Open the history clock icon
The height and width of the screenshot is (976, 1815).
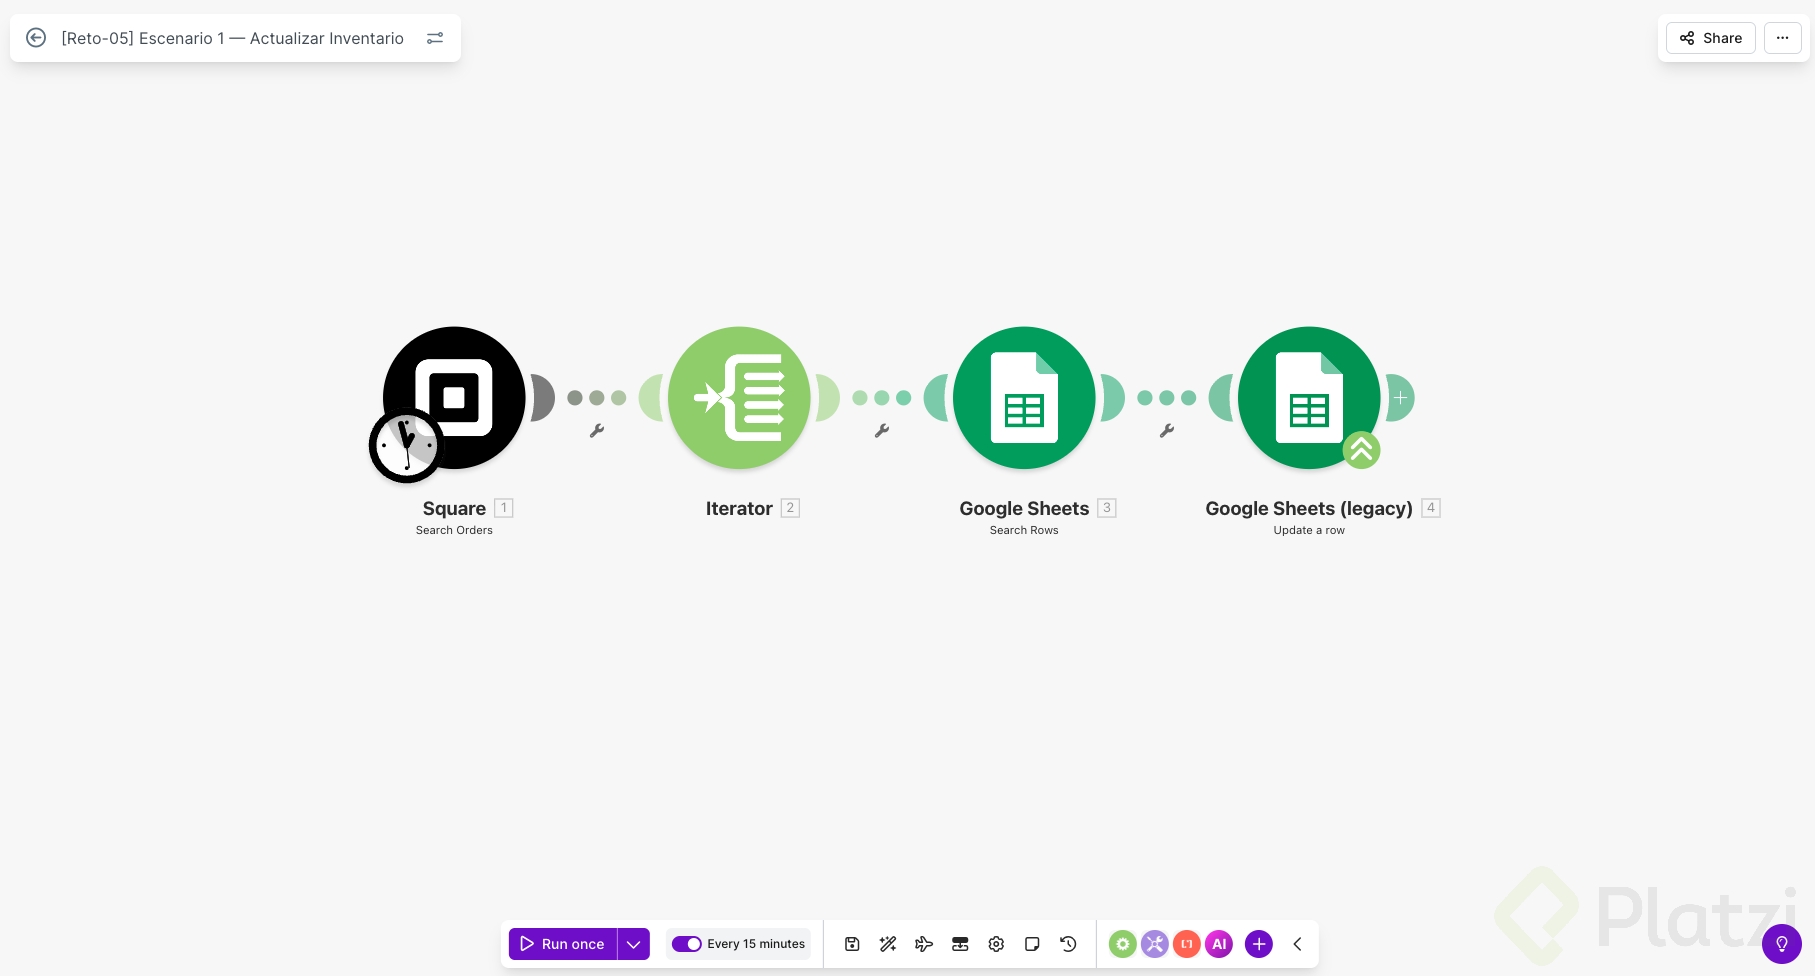tap(1068, 944)
